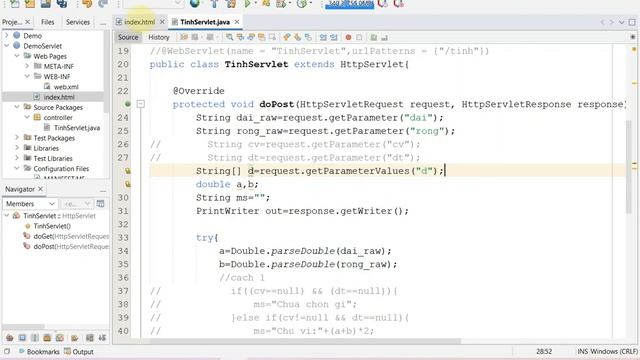Switch to the Services tab
This screenshot has height=360, width=640.
(78, 22)
